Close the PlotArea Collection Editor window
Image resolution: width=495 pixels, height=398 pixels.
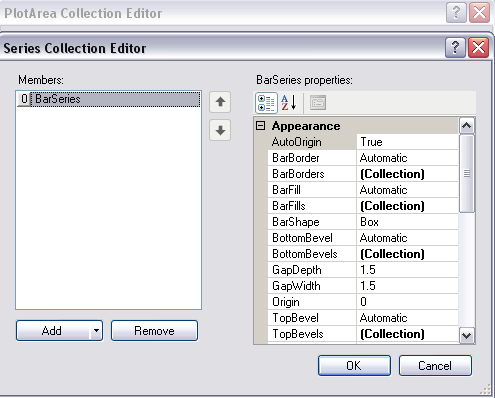point(479,13)
